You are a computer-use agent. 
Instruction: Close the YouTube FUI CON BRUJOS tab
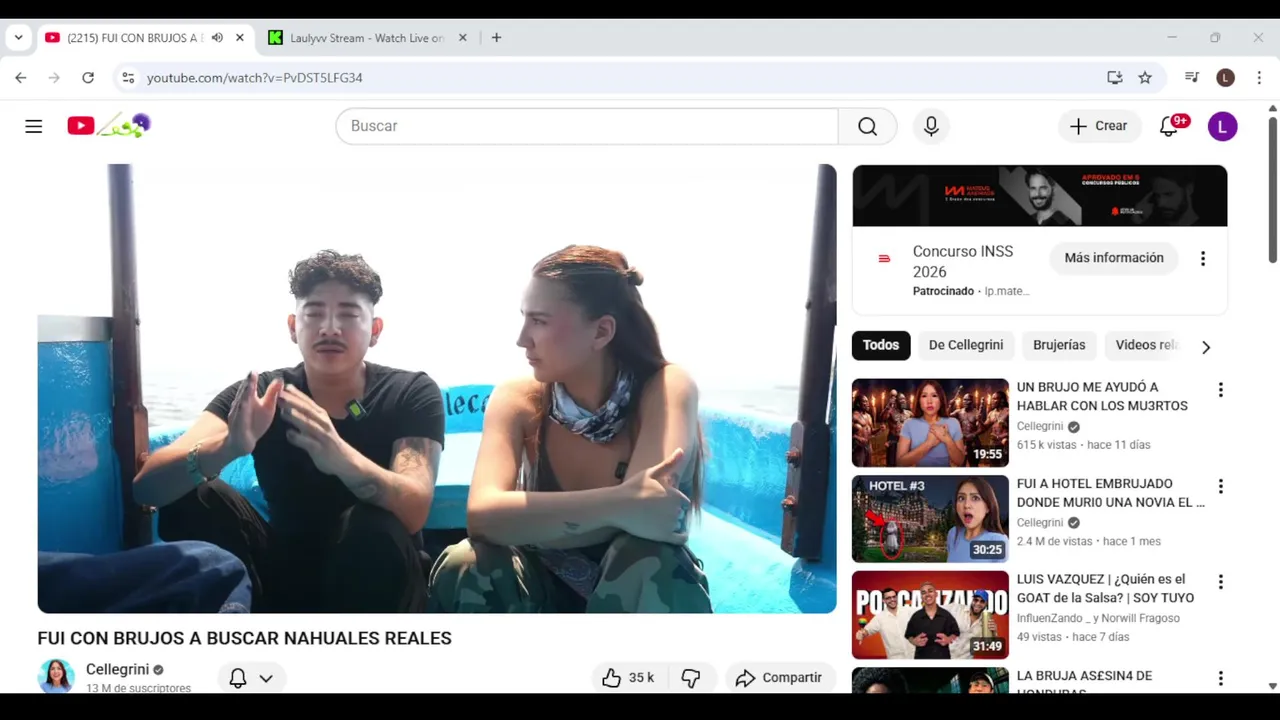(240, 38)
